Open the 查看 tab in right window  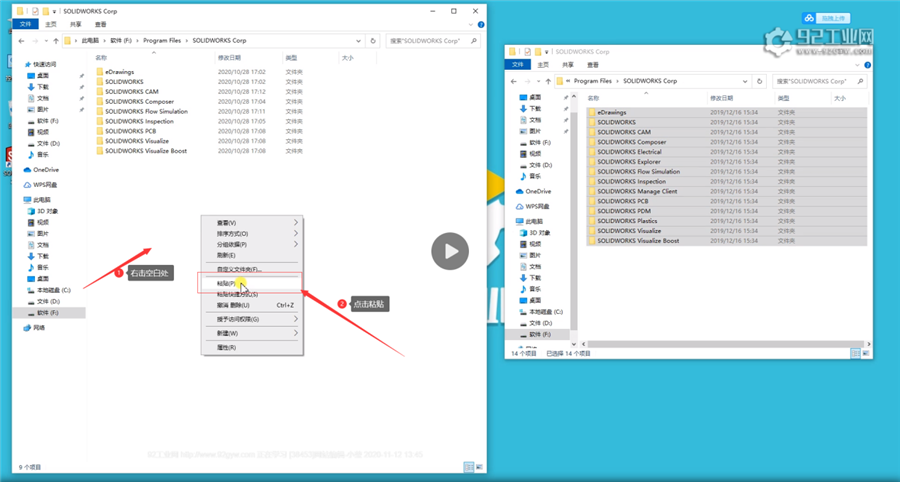593,65
